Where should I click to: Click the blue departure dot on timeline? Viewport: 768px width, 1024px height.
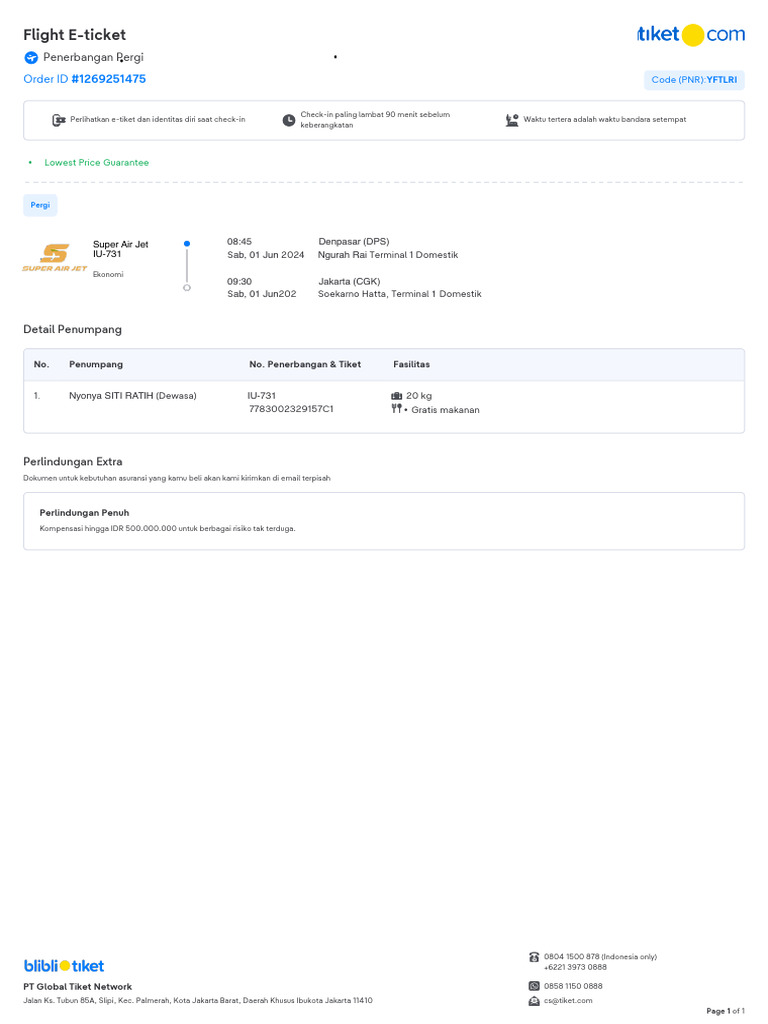[x=187, y=243]
